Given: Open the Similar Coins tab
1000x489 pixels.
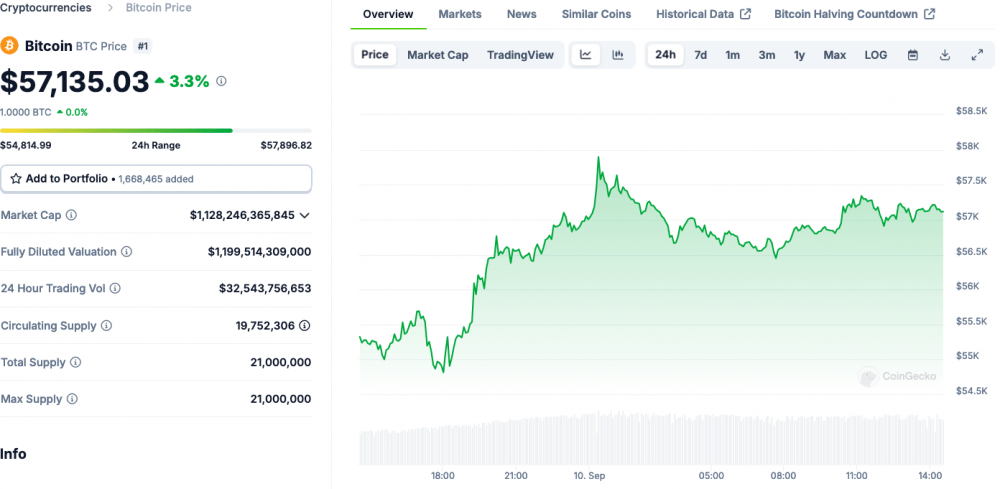Looking at the screenshot, I should 596,14.
